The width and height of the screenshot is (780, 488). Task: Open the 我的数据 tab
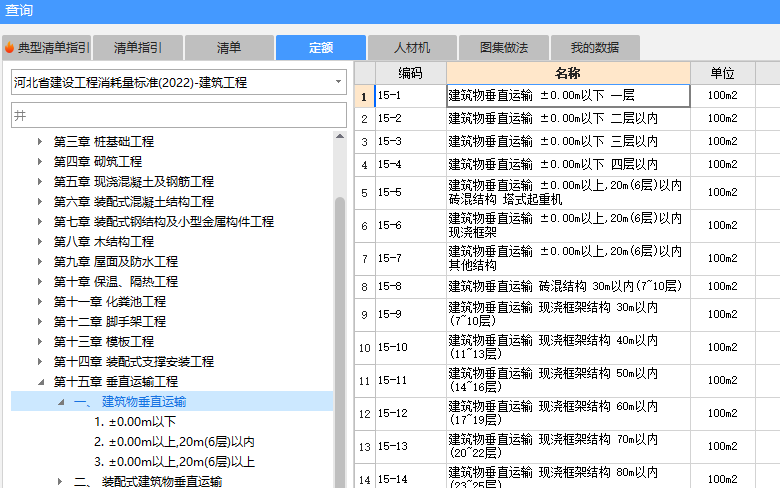tap(595, 48)
